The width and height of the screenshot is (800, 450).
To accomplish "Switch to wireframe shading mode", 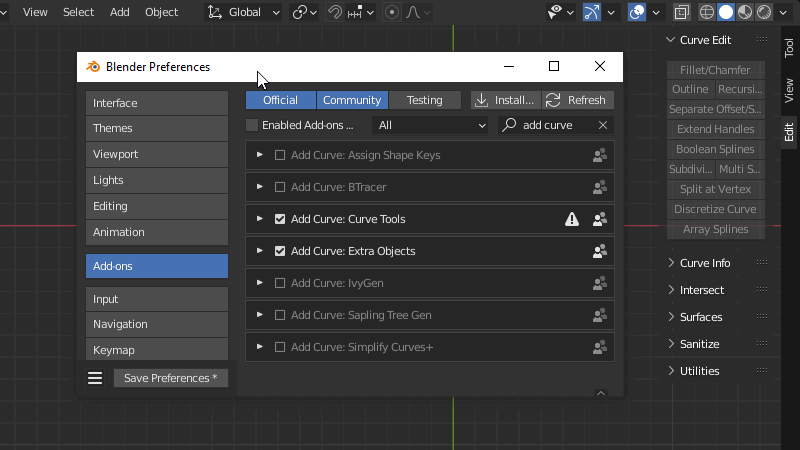I will coord(707,12).
